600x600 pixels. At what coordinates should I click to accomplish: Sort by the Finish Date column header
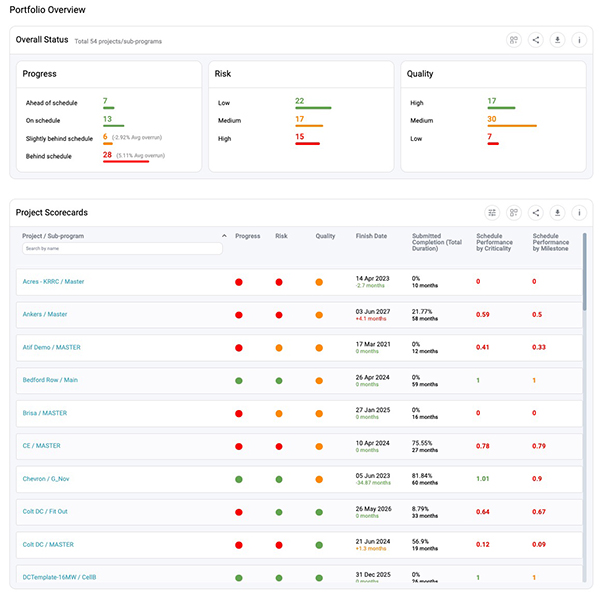(371, 236)
